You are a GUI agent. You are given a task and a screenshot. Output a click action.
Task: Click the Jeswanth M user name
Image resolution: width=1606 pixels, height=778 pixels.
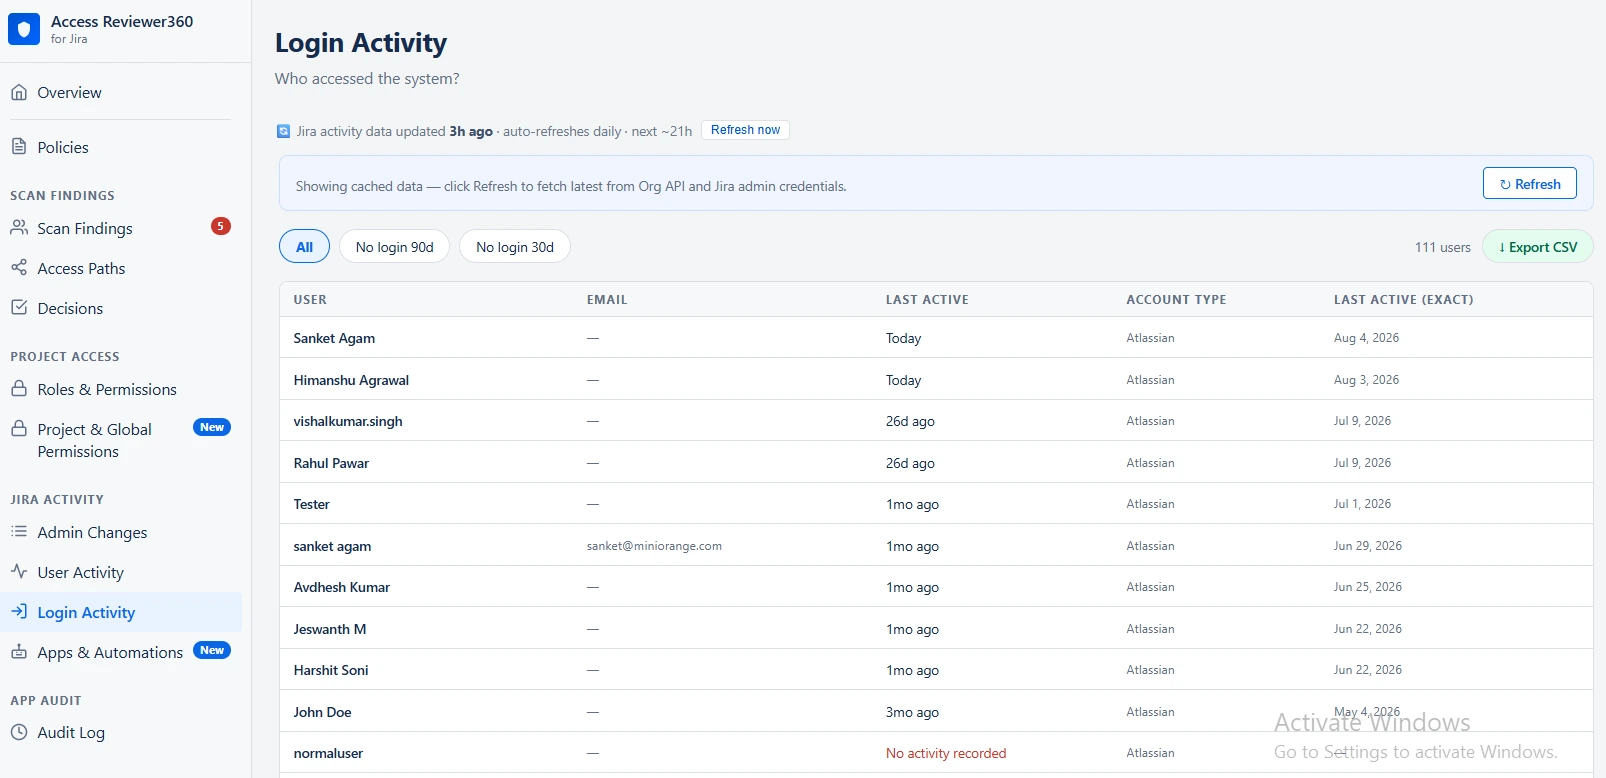330,629
